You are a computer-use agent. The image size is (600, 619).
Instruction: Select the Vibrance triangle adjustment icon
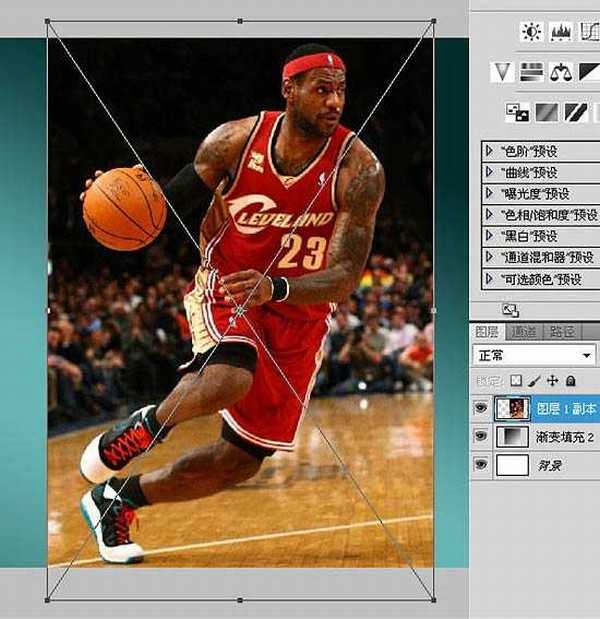(503, 72)
